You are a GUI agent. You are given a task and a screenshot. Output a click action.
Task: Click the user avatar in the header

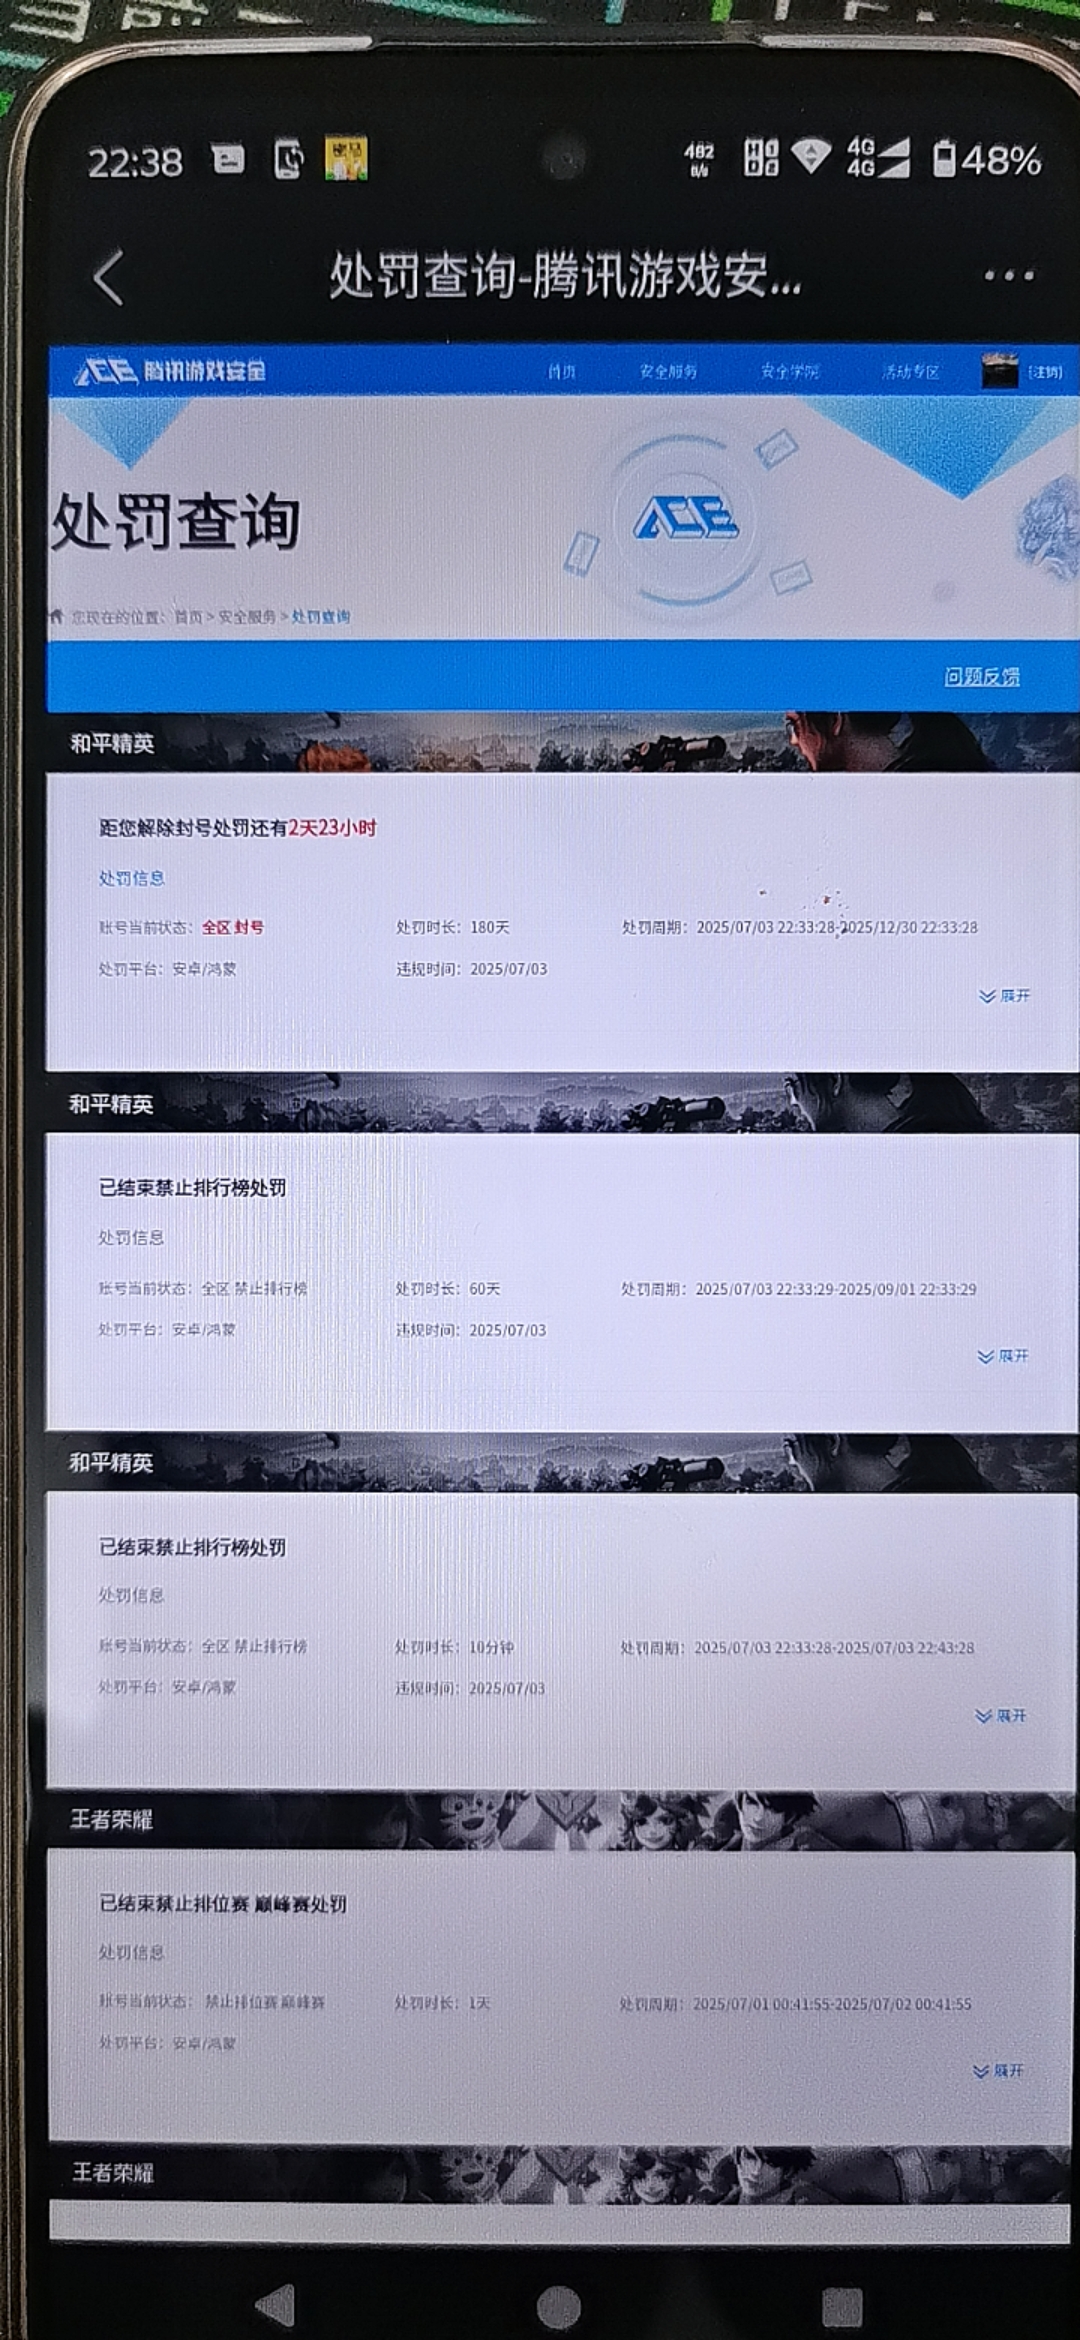click(999, 371)
